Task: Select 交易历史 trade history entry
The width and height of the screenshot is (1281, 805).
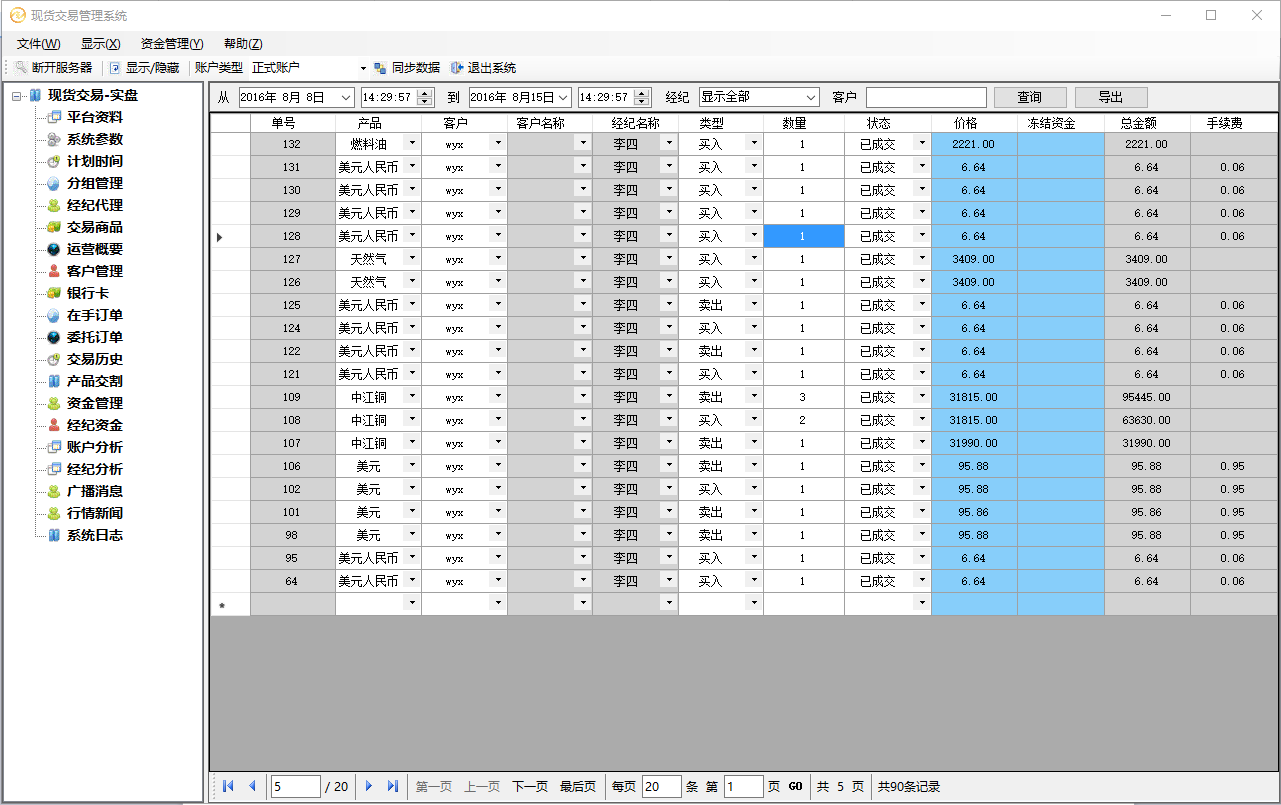Action: [95, 359]
